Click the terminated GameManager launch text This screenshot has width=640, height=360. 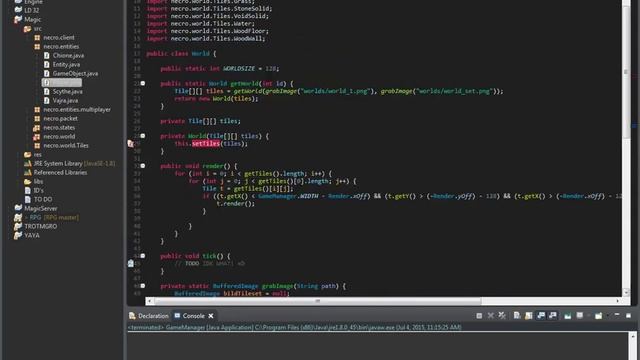pos(294,327)
